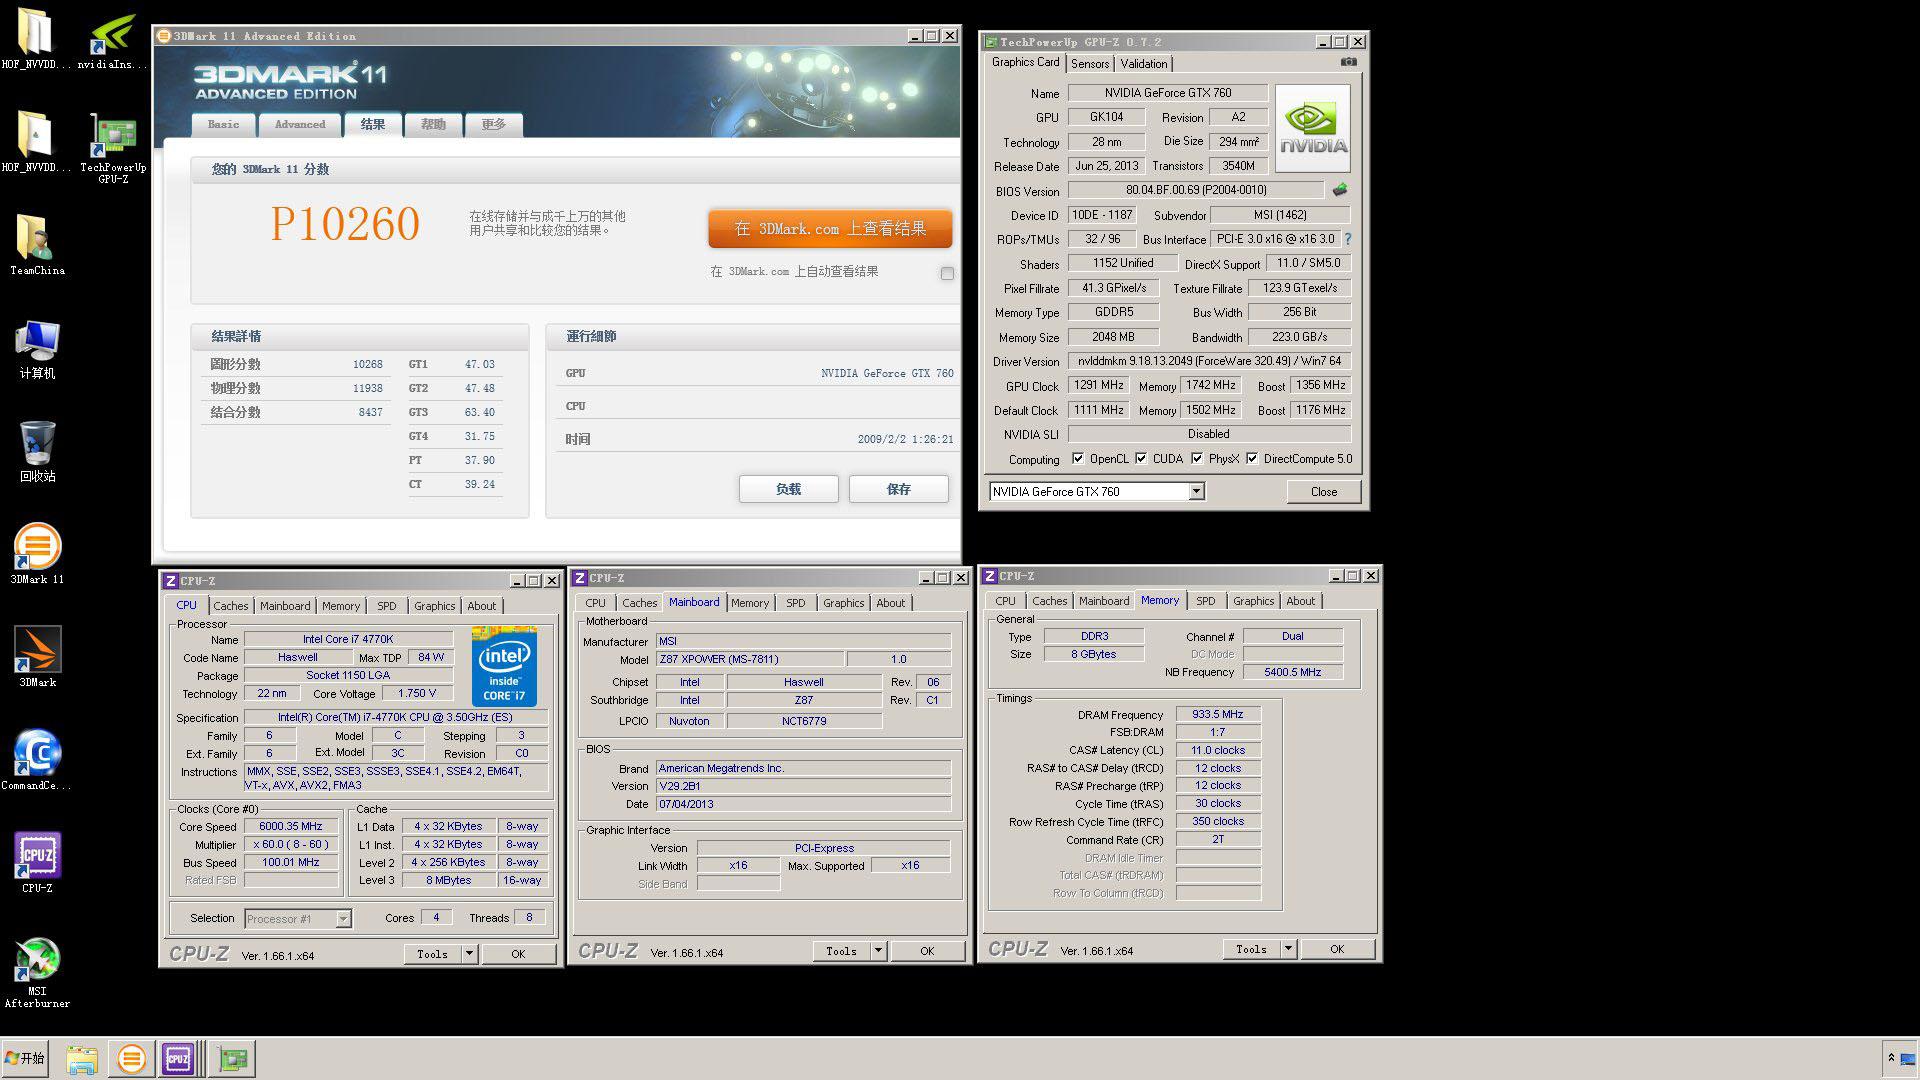Open Tools dropdown arrow in CPU-Z Memory window

pos(1288,949)
